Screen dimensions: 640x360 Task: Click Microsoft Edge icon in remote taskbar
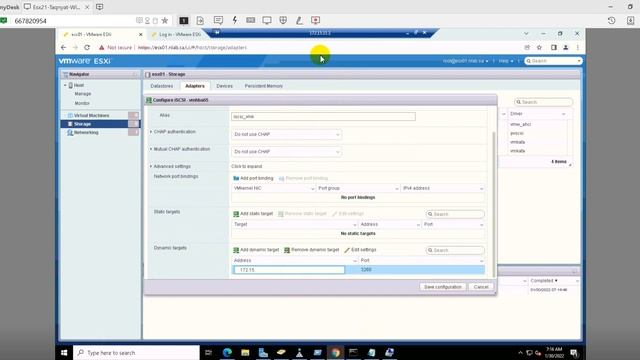coord(227,352)
